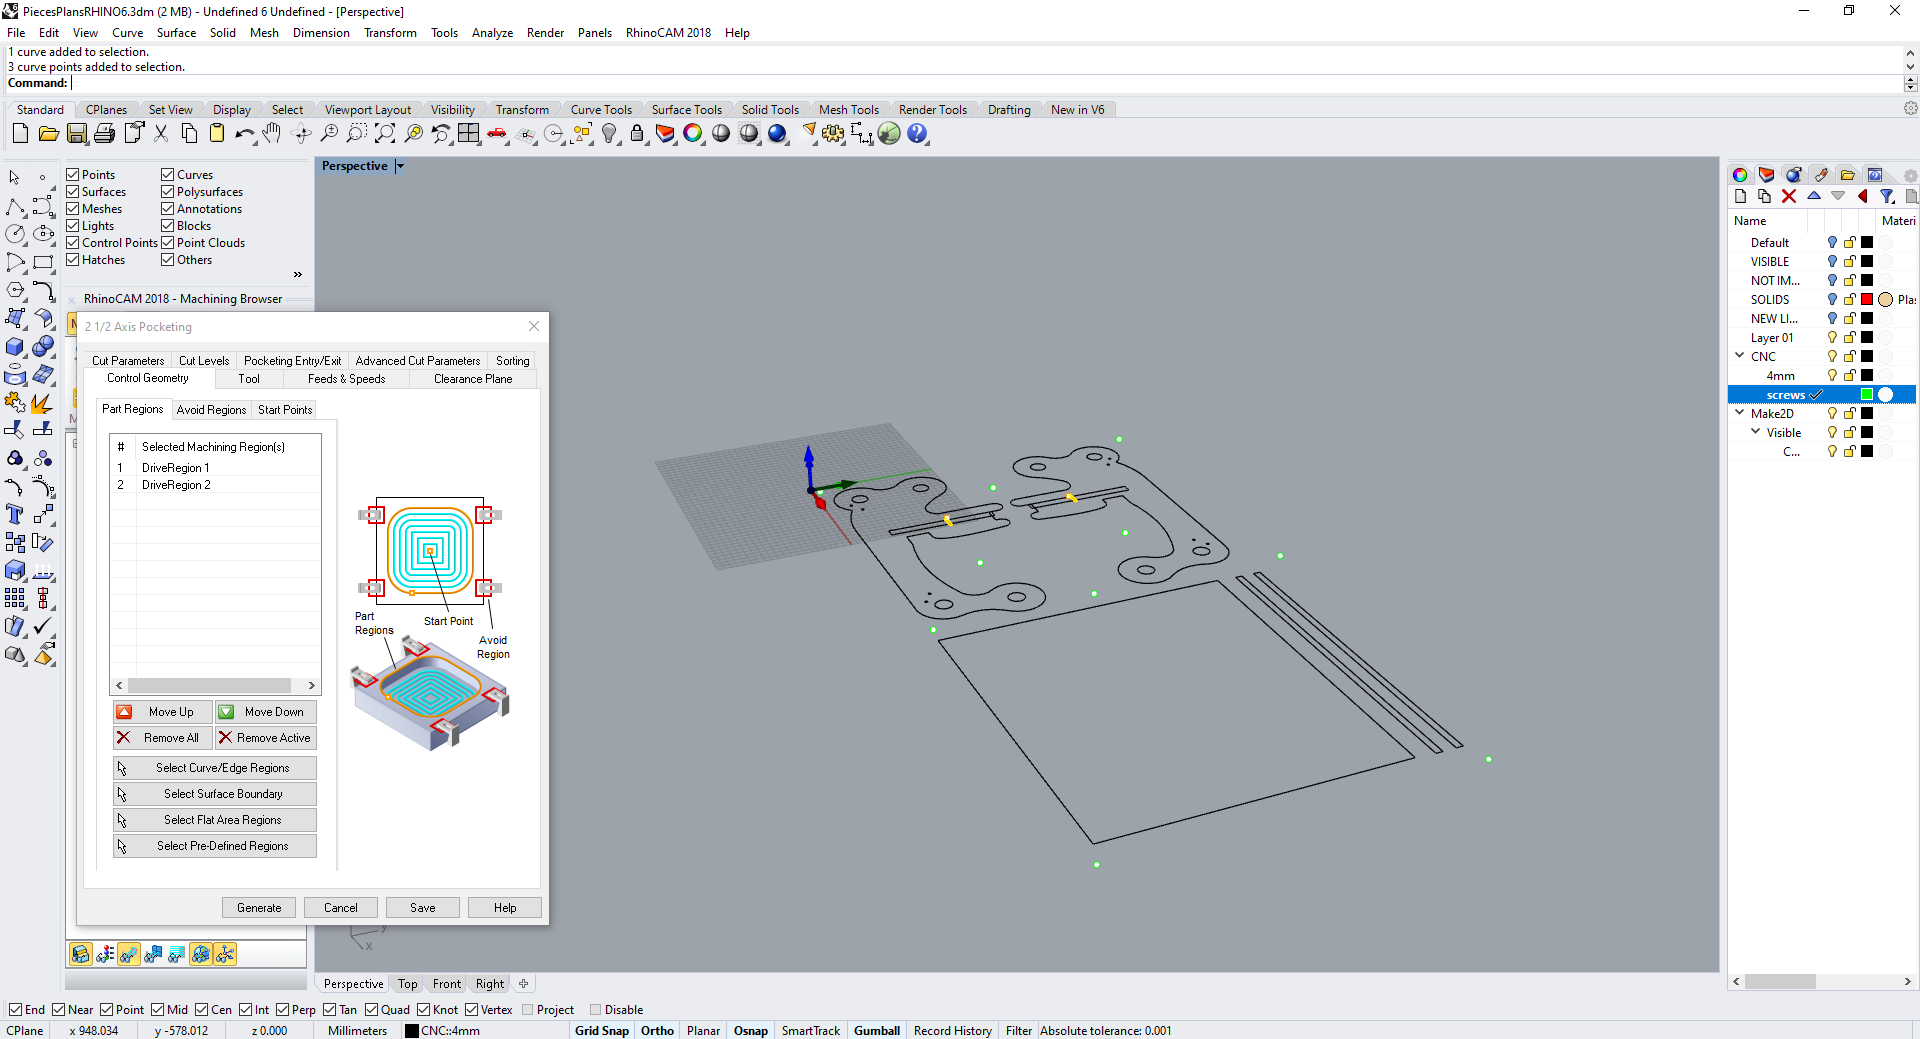Toggle the Polysurfaces filter checkbox
The width and height of the screenshot is (1920, 1039).
pyautogui.click(x=168, y=192)
